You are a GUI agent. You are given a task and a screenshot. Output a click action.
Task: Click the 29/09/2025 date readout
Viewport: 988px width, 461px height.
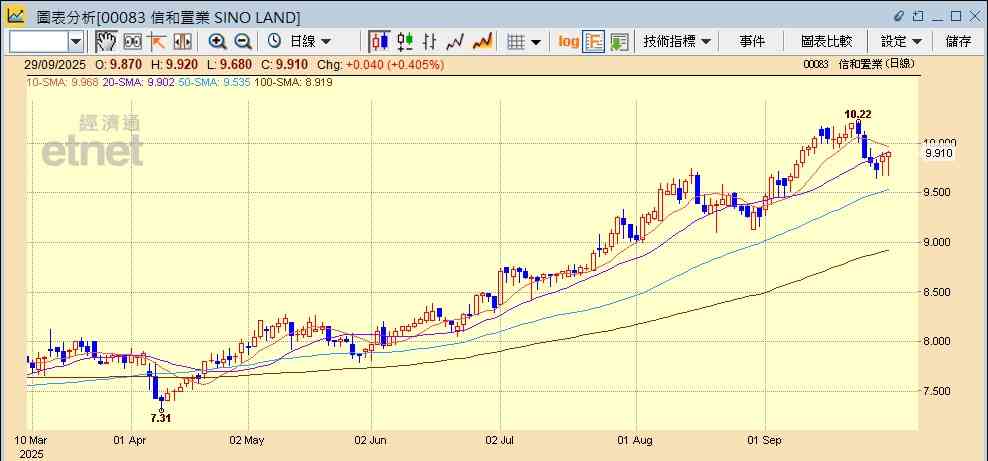[x=54, y=64]
